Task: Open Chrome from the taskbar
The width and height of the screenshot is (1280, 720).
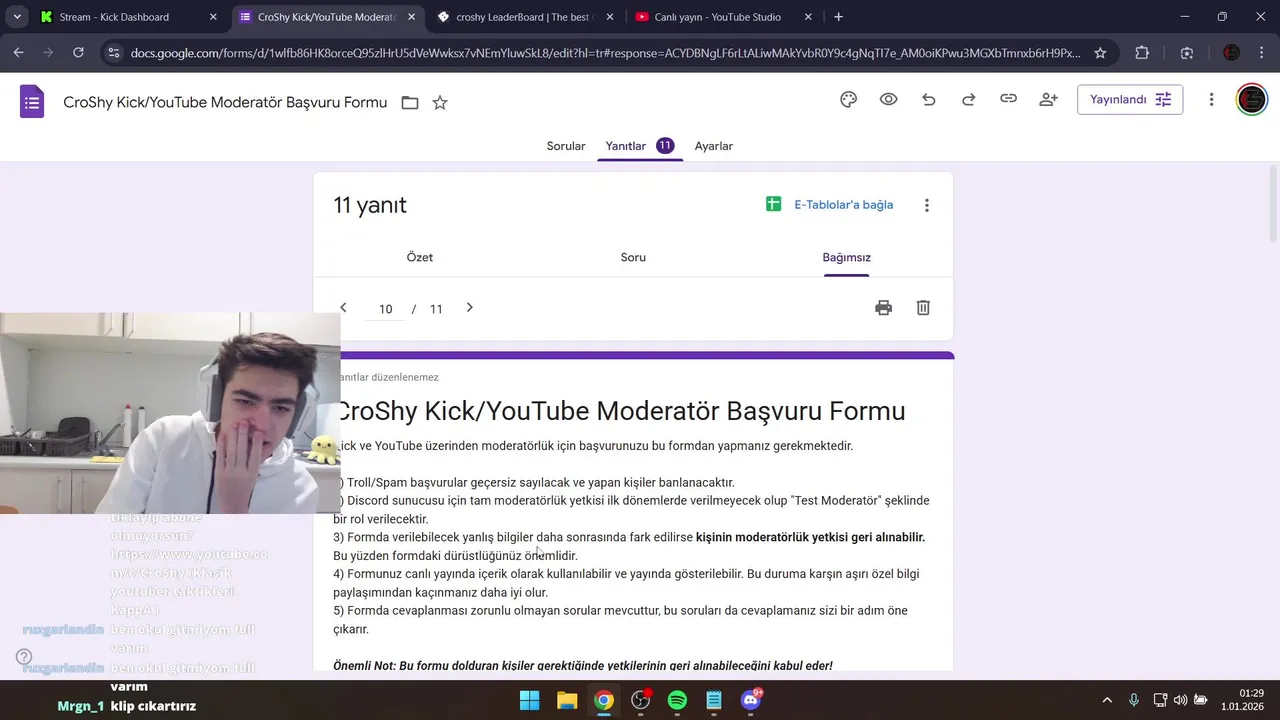Action: coord(604,700)
